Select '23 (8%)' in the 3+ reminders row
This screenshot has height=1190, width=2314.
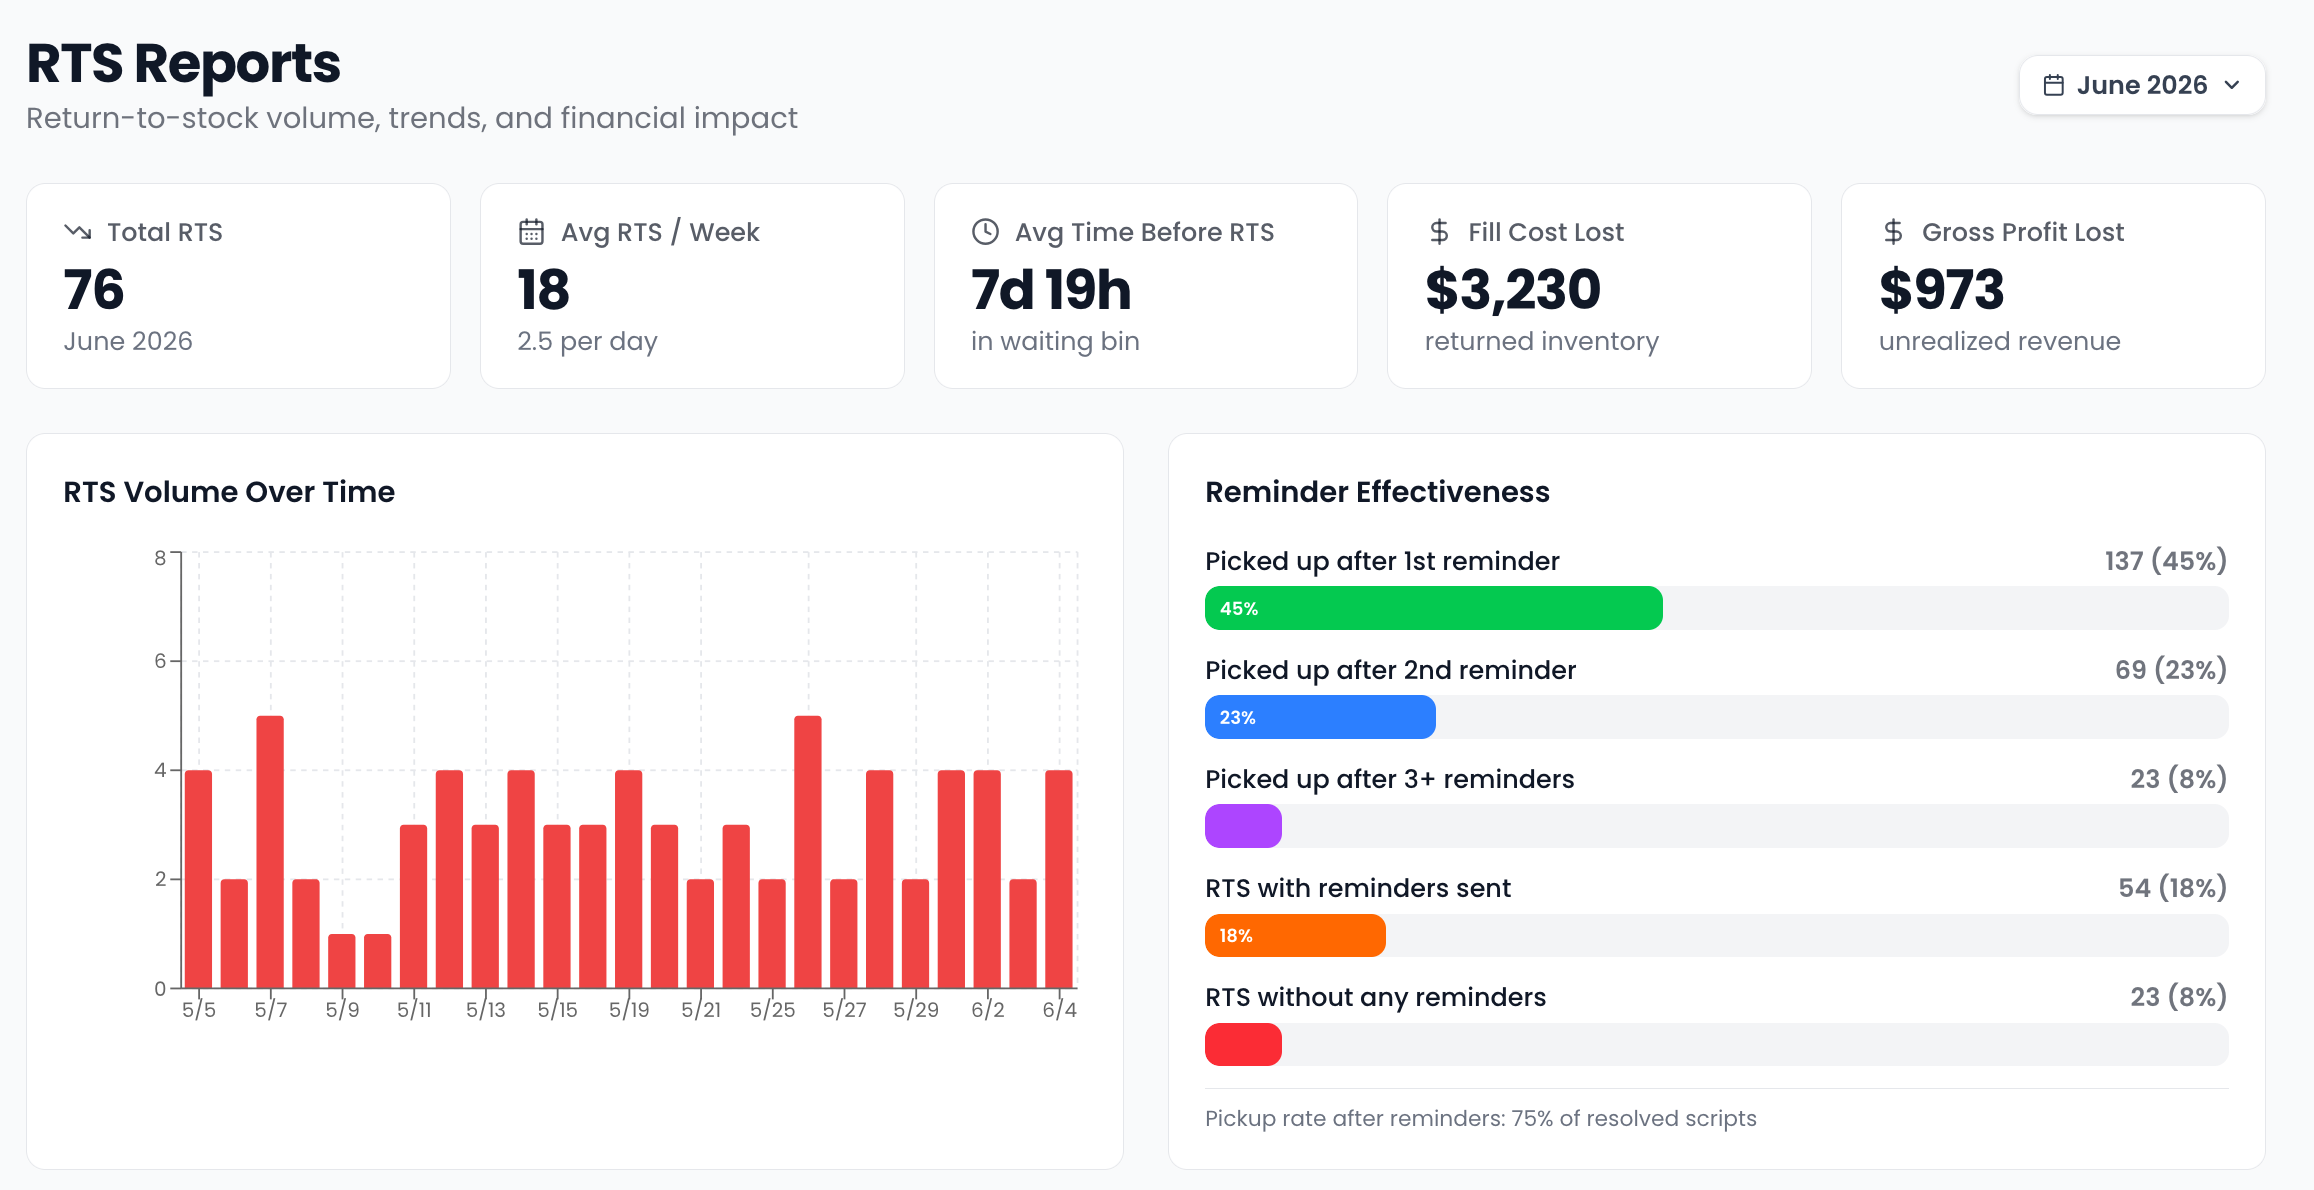2179,779
